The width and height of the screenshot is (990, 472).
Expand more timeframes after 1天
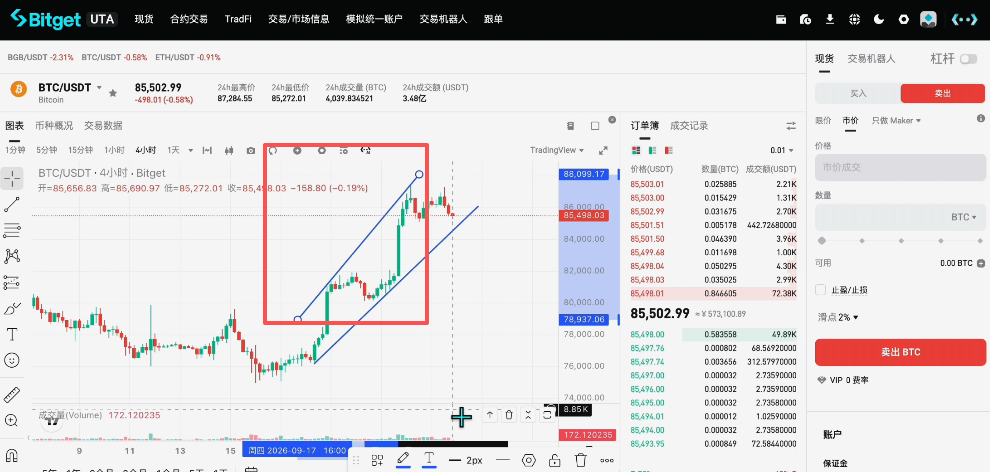click(189, 150)
